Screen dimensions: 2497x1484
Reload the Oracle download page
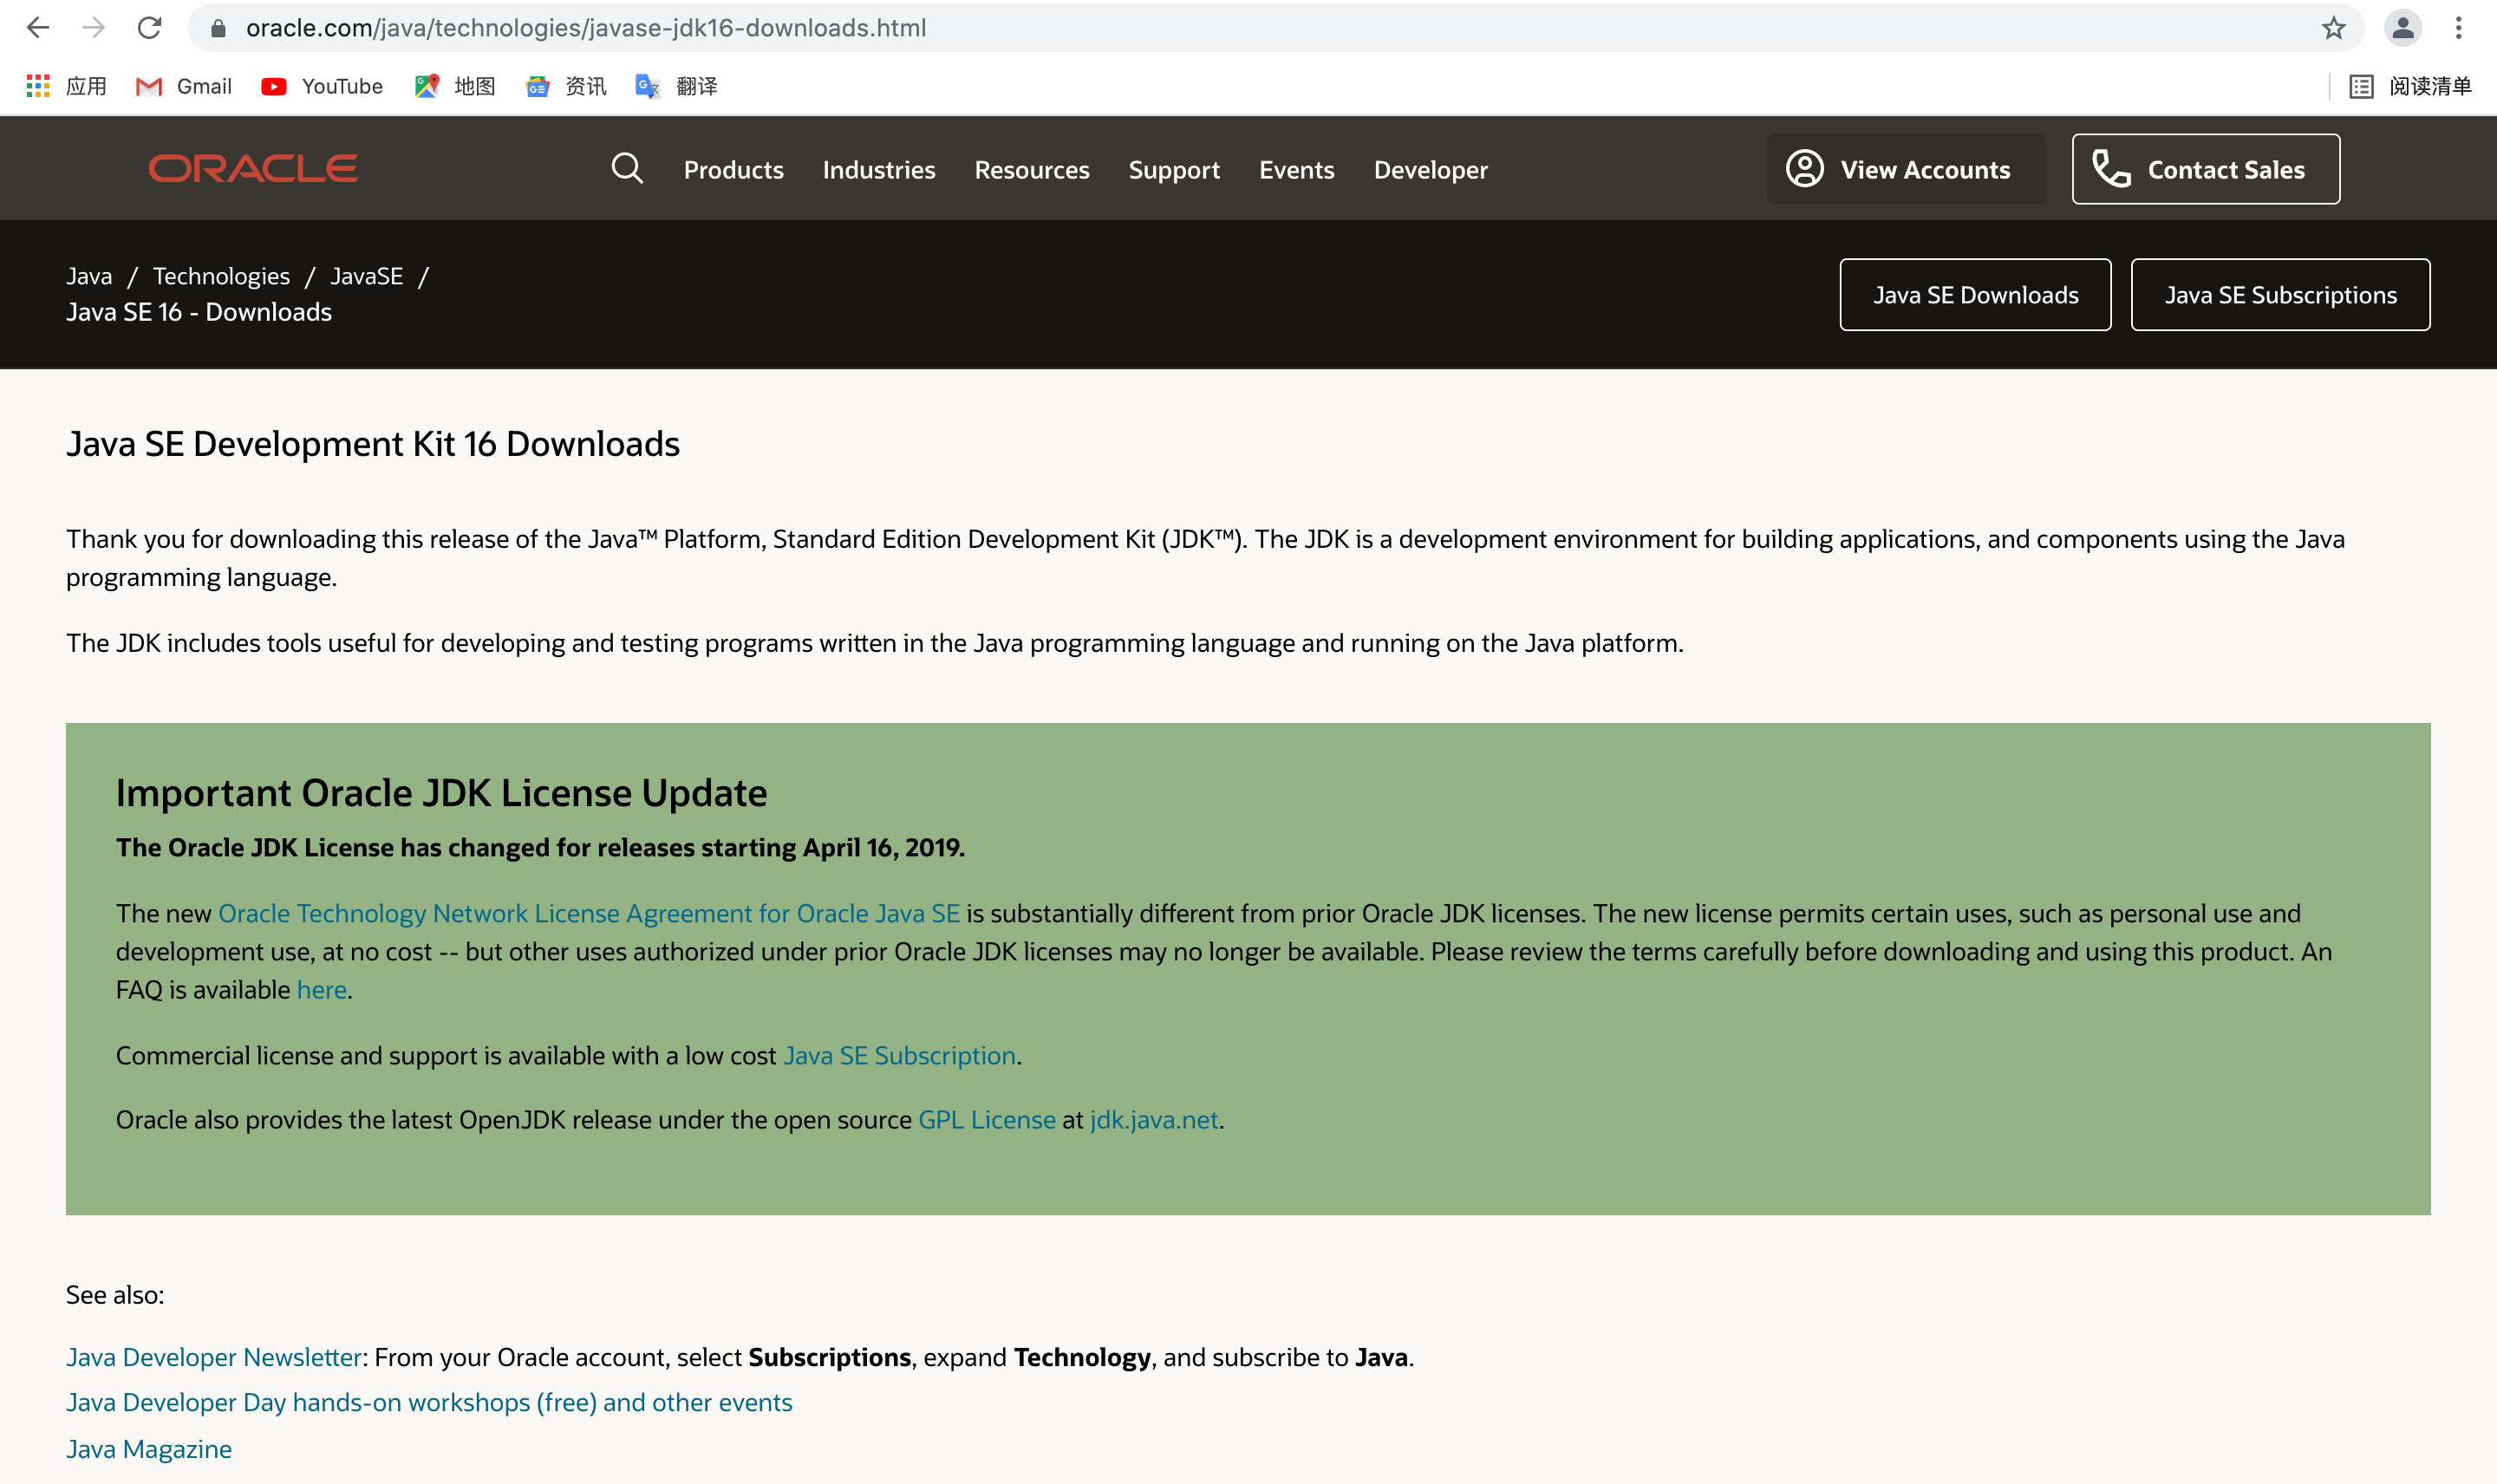[150, 28]
